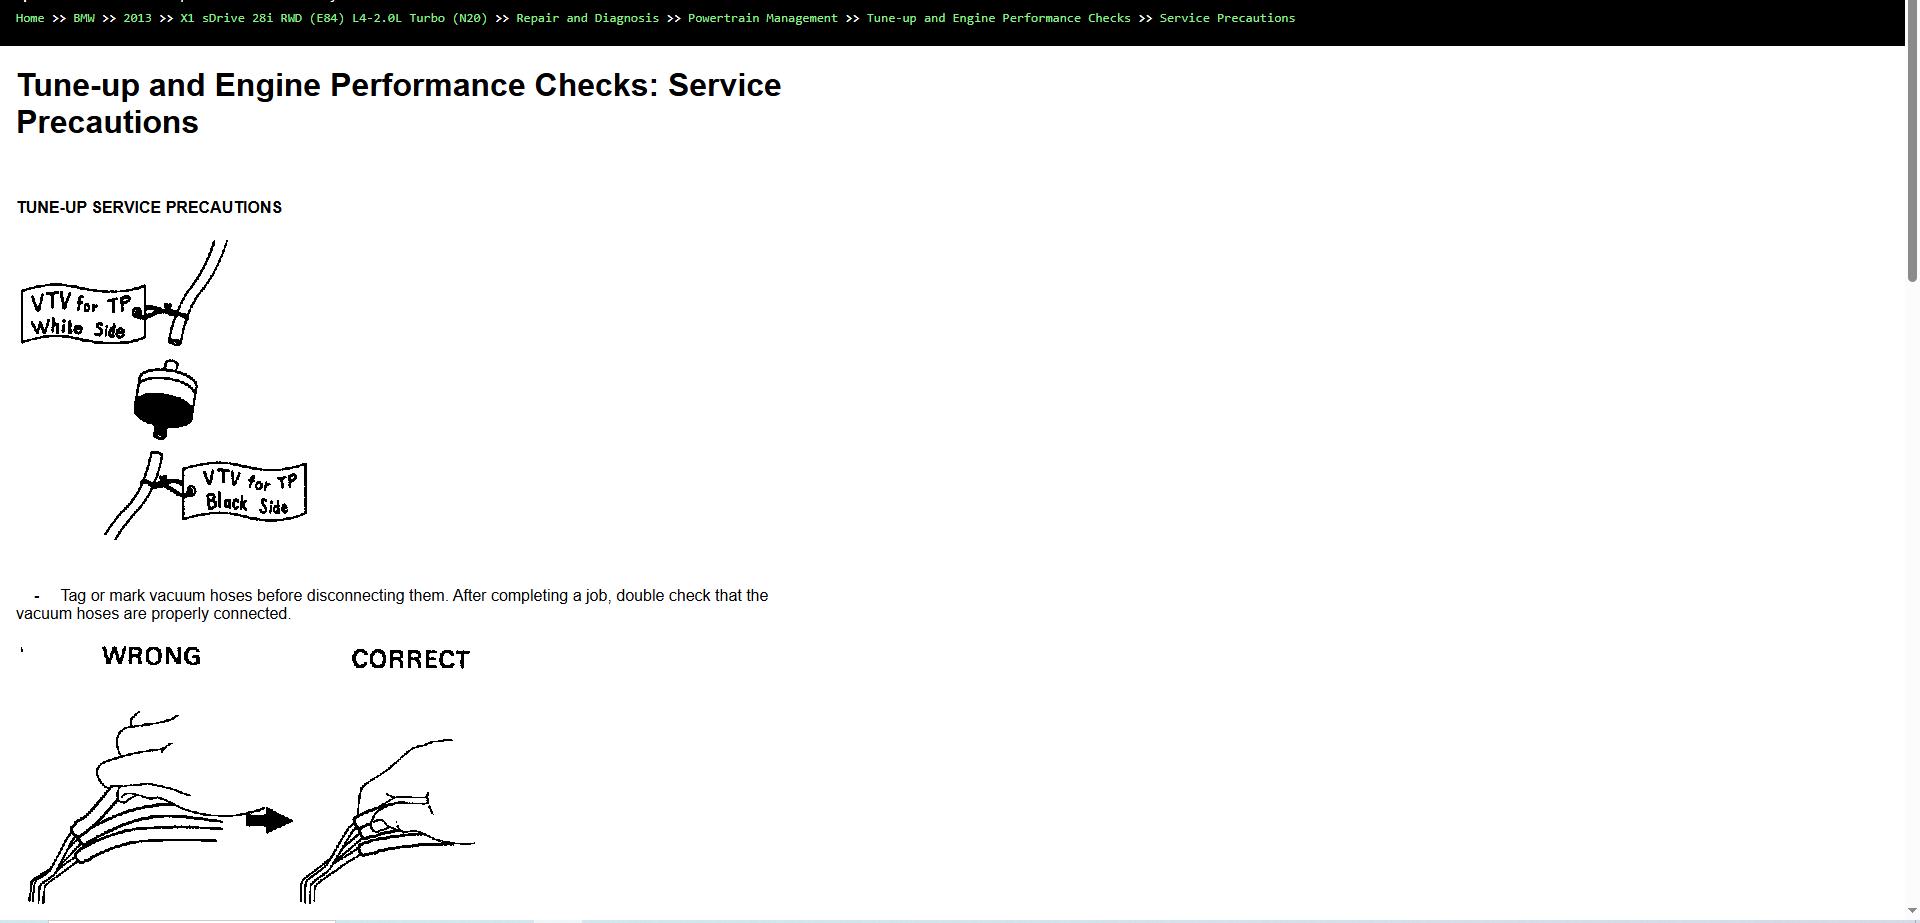Screen dimensions: 1920x923
Task: Select the page title heading text
Action: point(399,103)
